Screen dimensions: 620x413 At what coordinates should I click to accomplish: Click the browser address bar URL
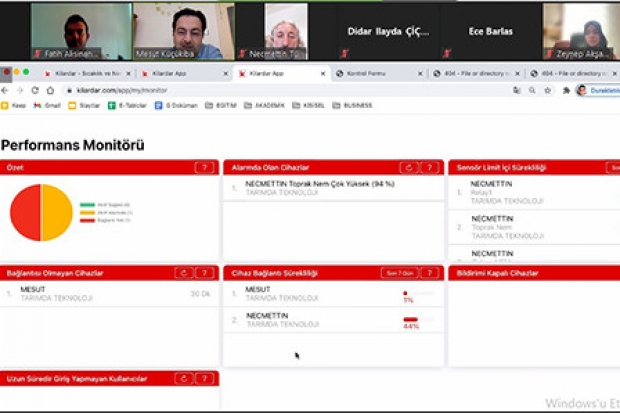[x=120, y=90]
